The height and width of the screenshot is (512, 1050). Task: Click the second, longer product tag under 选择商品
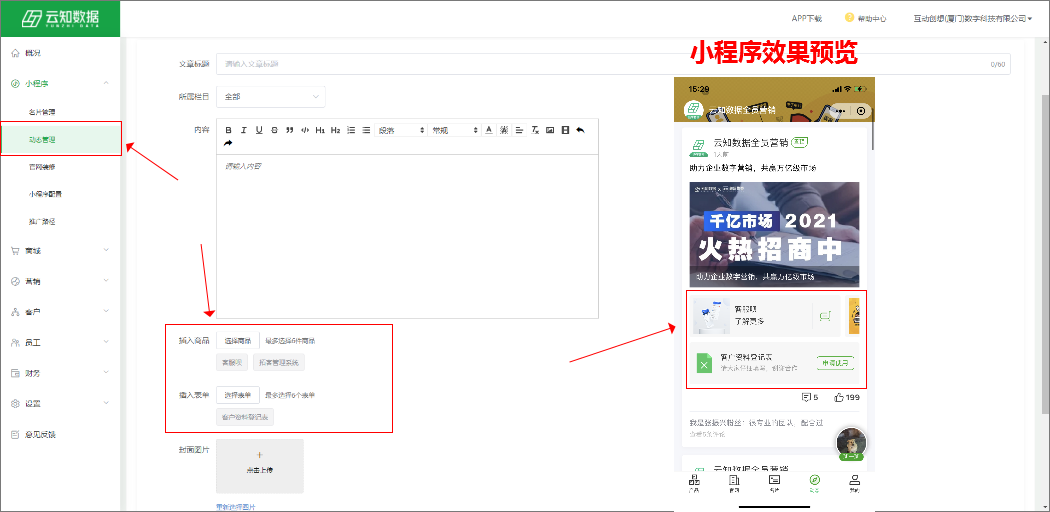(279, 362)
